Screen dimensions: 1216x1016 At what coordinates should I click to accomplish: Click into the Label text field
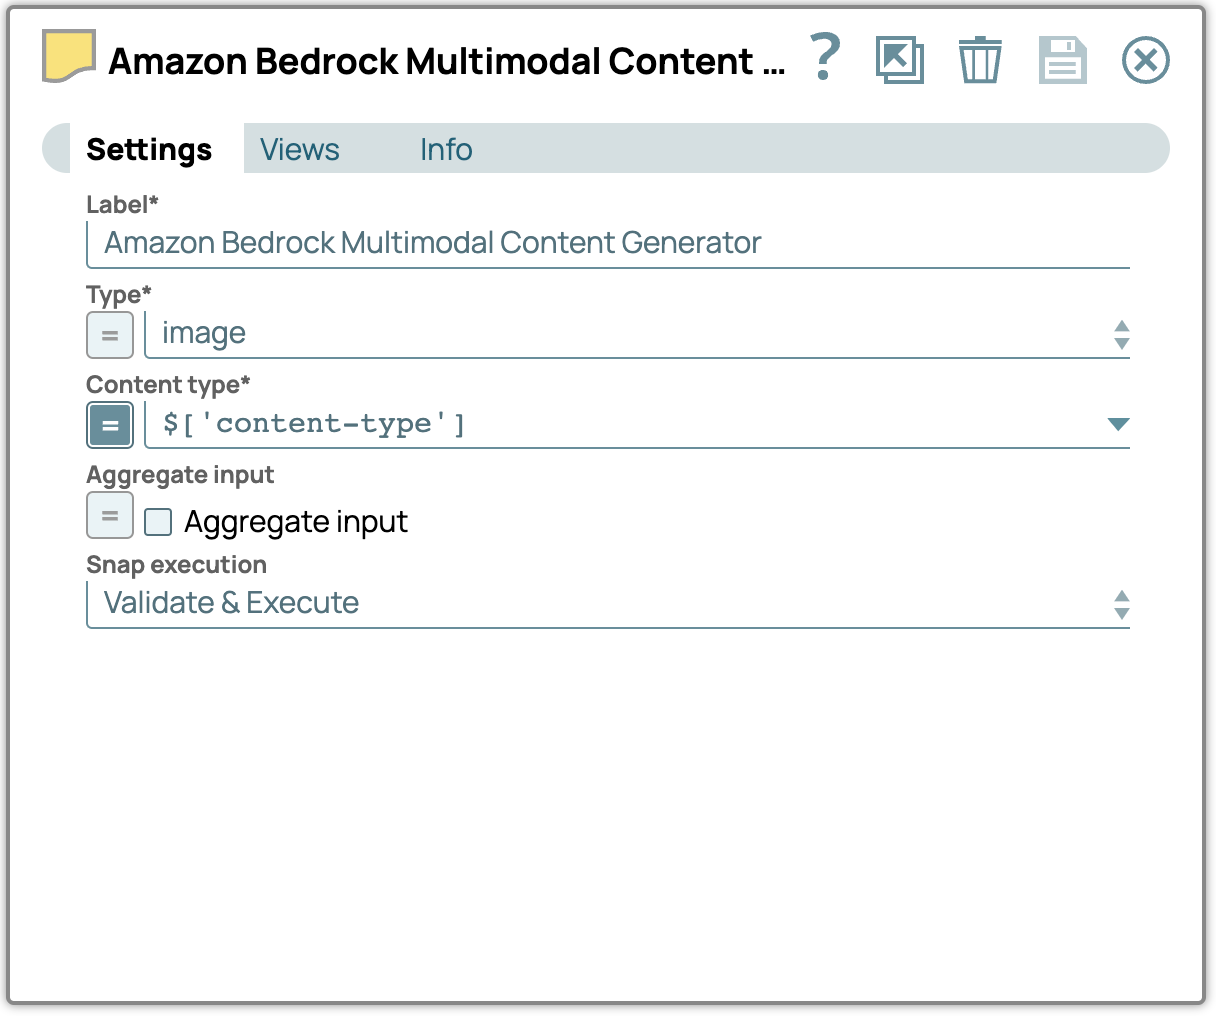click(x=608, y=244)
